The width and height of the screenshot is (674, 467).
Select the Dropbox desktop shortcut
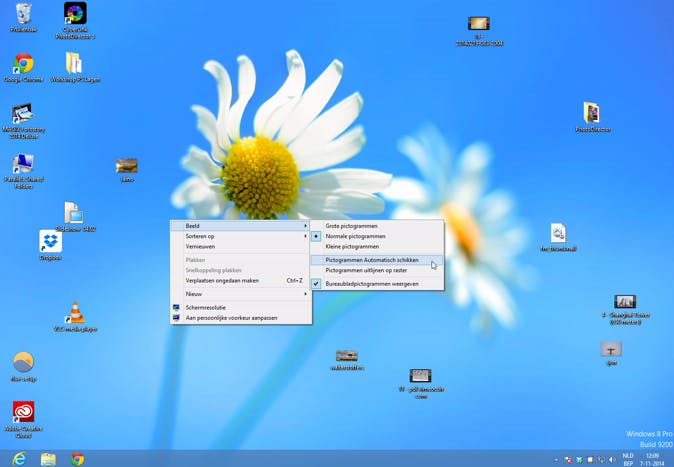coord(50,245)
